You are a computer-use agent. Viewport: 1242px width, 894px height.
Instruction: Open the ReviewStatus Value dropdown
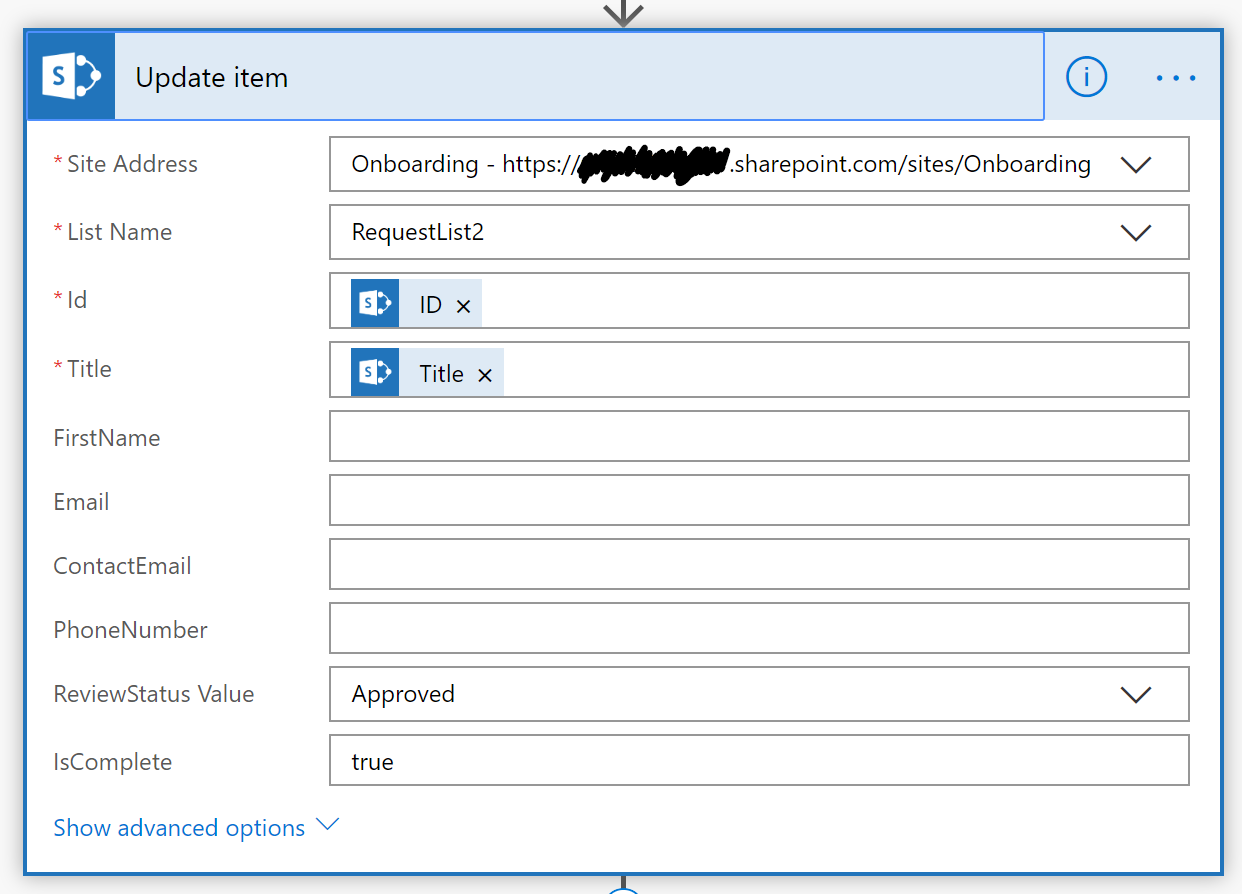pos(1136,694)
